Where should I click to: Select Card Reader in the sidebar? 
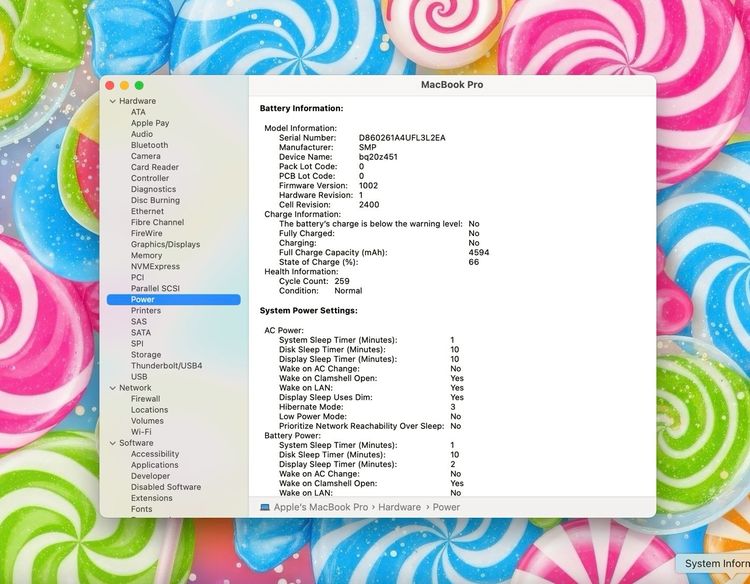tap(154, 167)
